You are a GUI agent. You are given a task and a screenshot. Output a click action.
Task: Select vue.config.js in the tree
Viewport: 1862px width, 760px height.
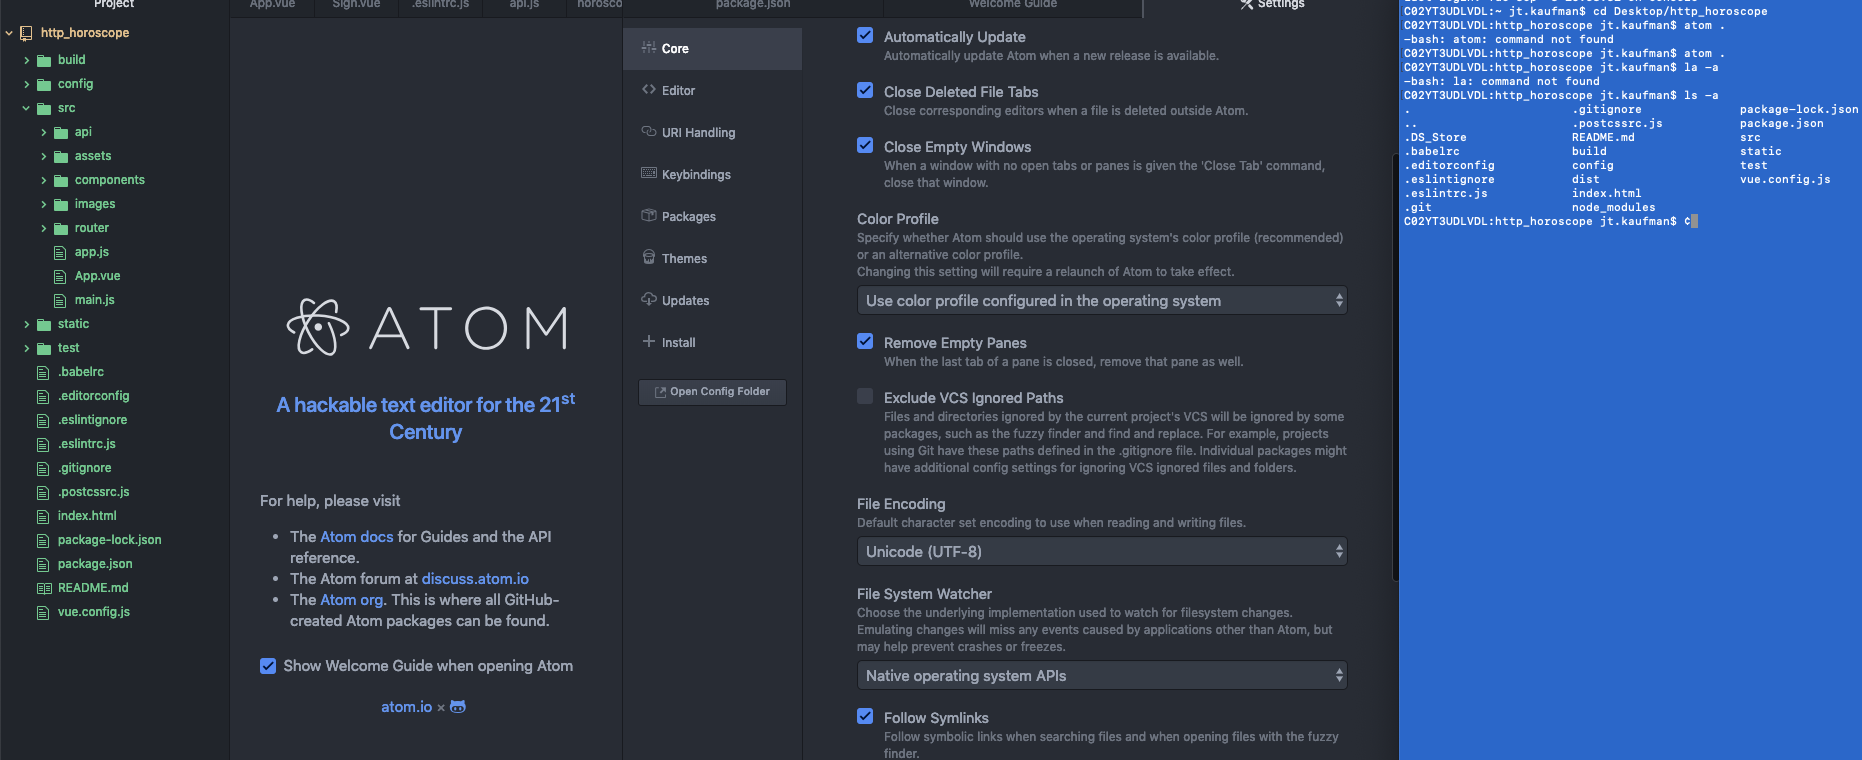[93, 612]
